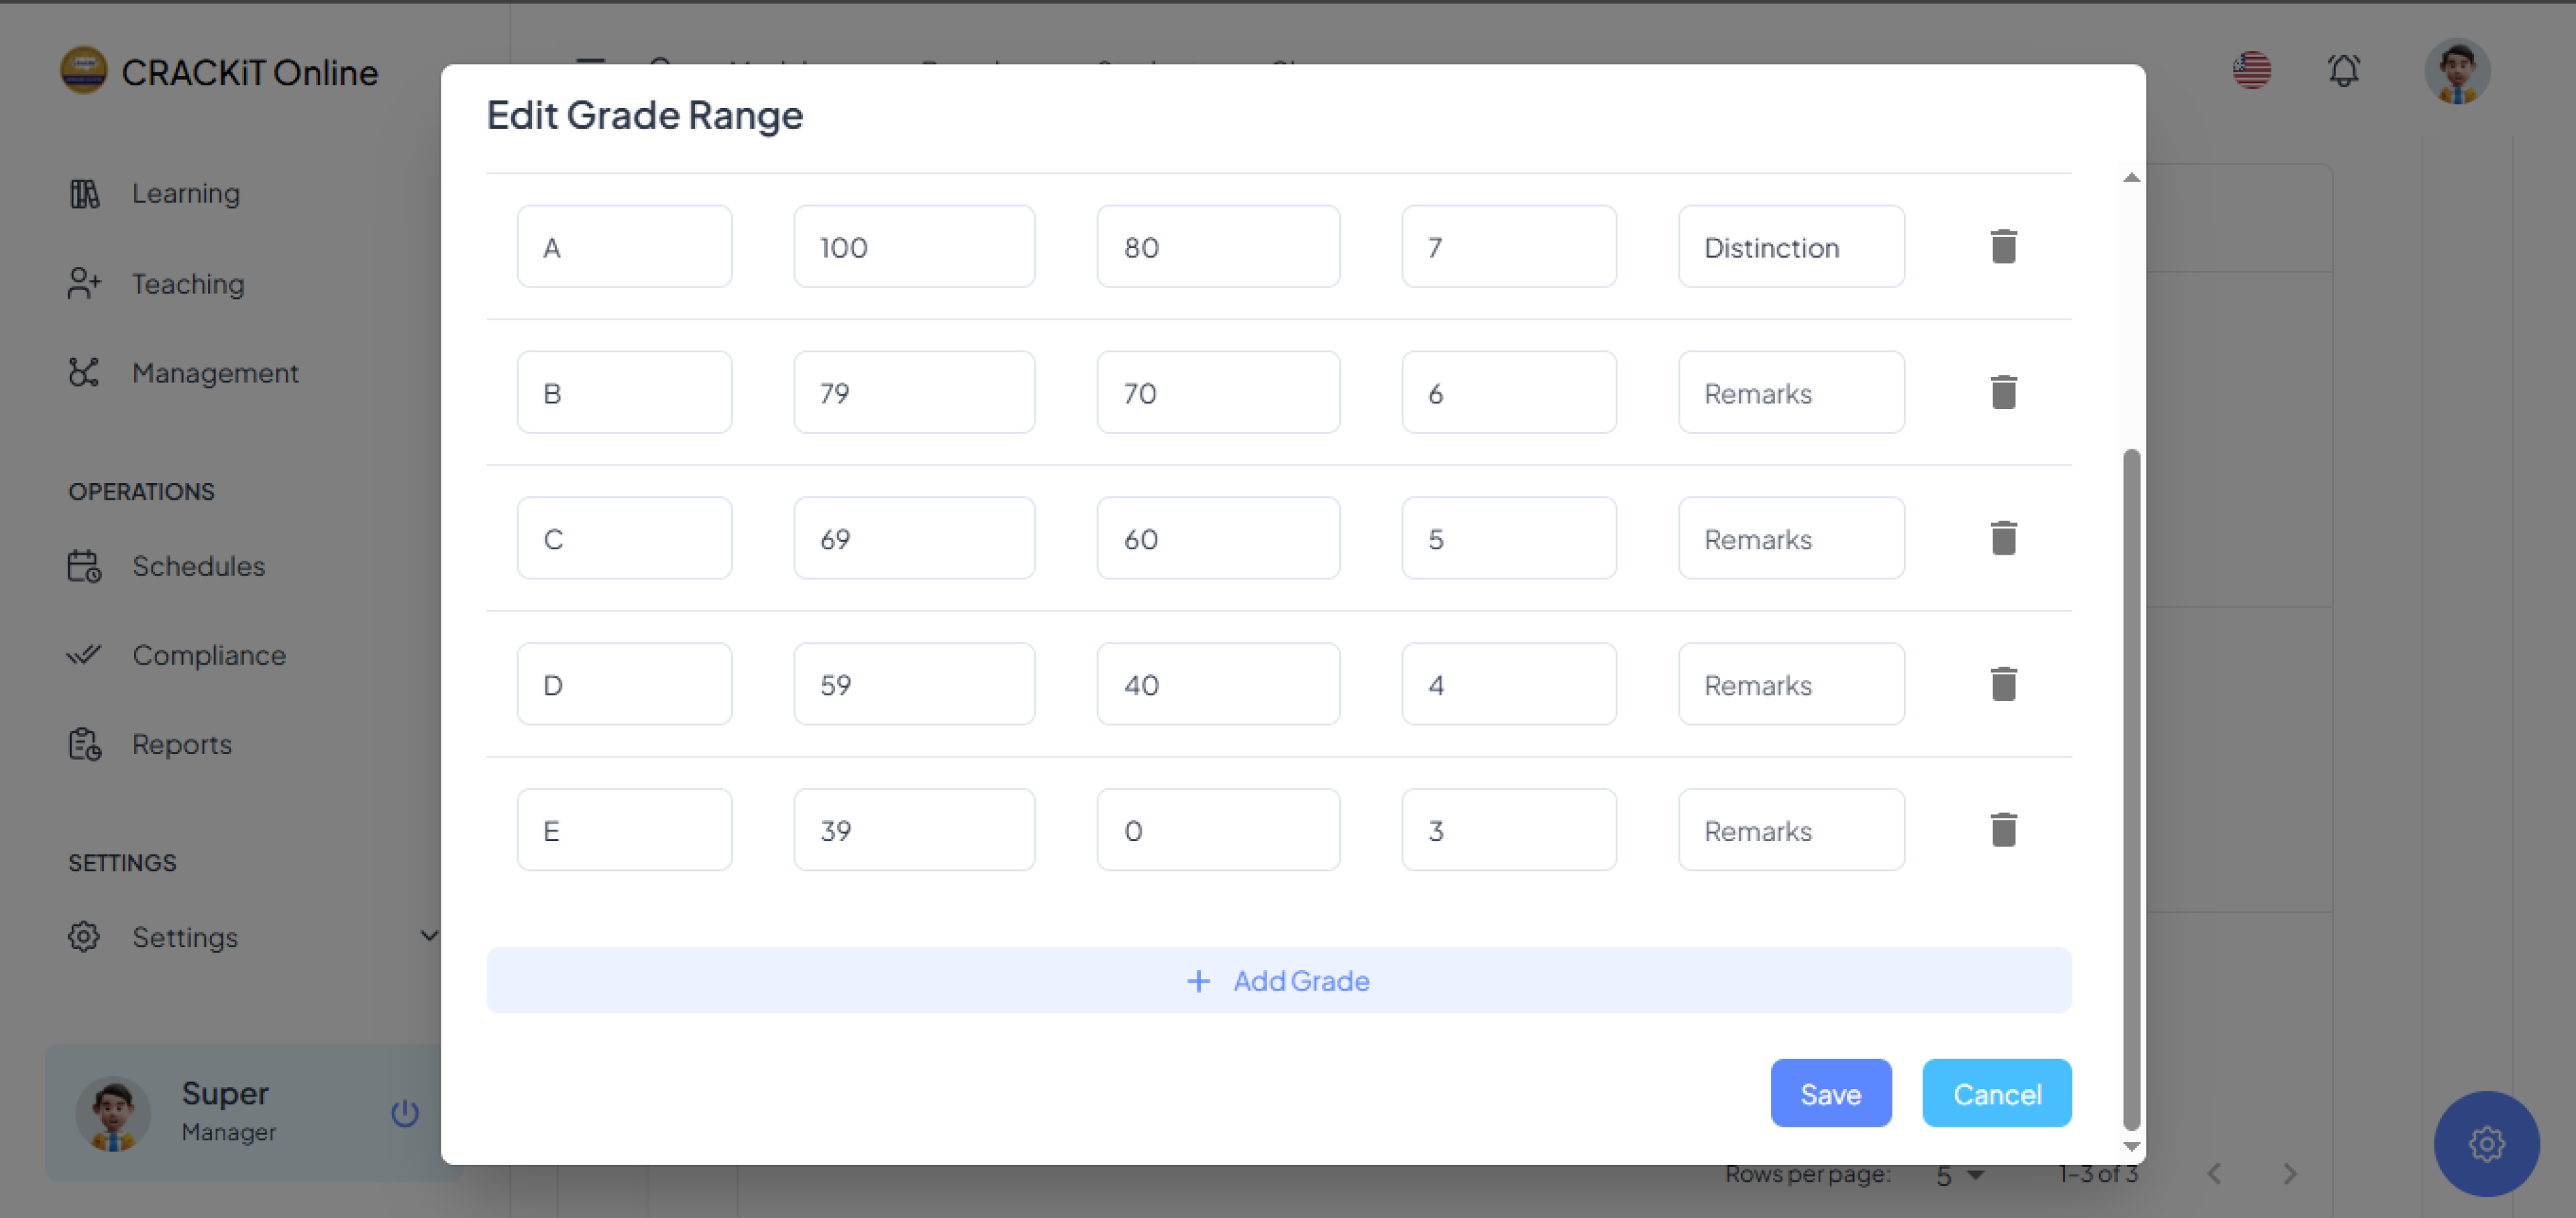Open the rows per page dropdown
2576x1218 pixels.
(1959, 1175)
